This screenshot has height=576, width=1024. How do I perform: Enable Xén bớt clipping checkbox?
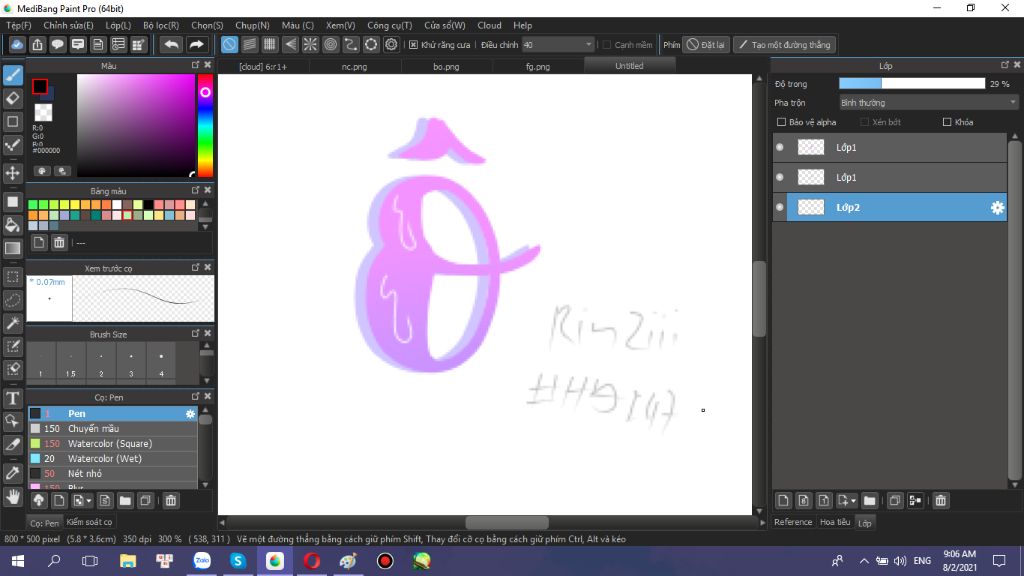tap(865, 122)
